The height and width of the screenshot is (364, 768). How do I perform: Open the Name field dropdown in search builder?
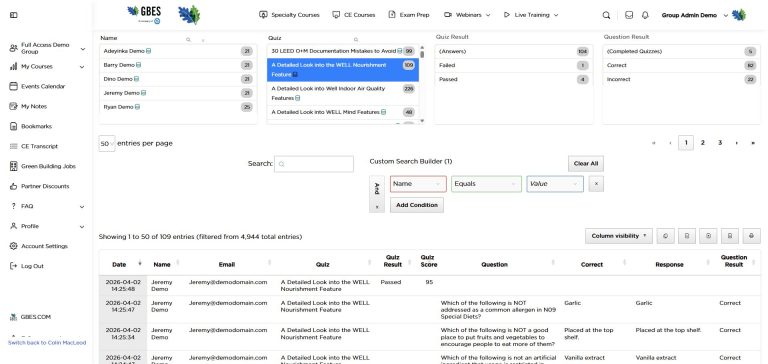[x=418, y=184]
